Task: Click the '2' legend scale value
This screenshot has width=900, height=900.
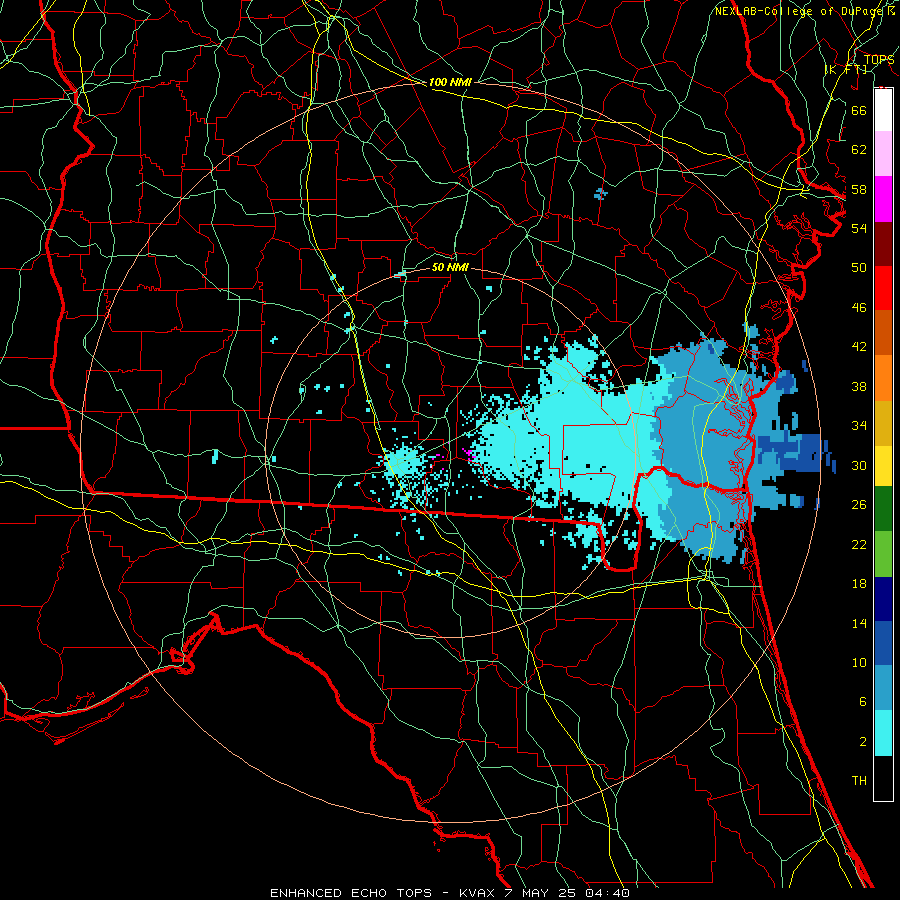Action: [863, 742]
